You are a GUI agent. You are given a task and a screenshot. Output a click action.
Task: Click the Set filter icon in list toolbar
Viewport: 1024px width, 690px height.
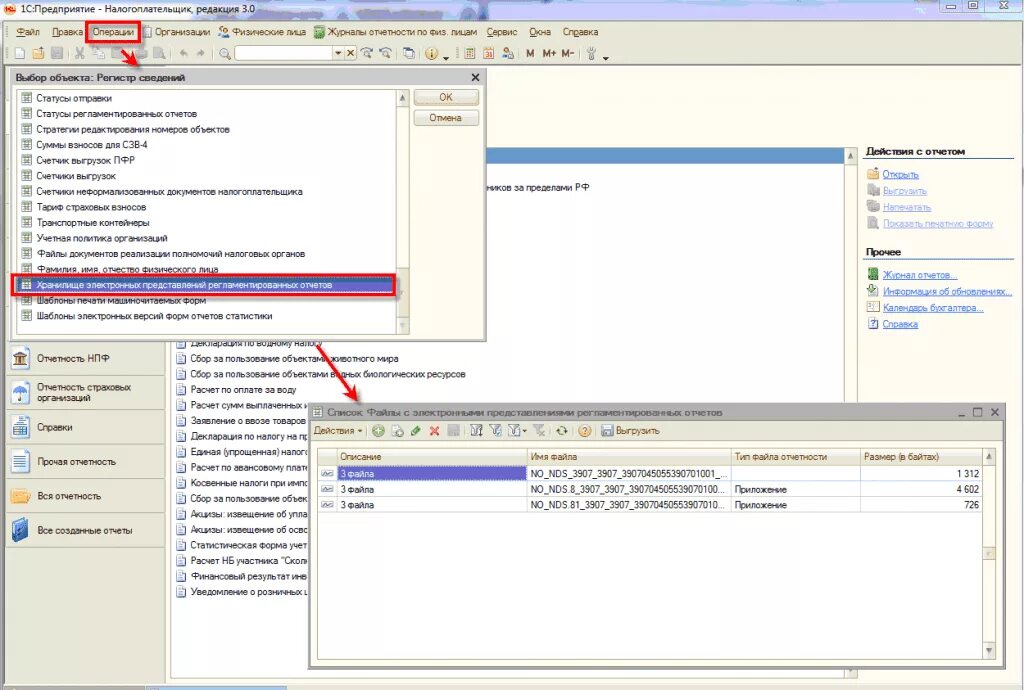pyautogui.click(x=476, y=431)
